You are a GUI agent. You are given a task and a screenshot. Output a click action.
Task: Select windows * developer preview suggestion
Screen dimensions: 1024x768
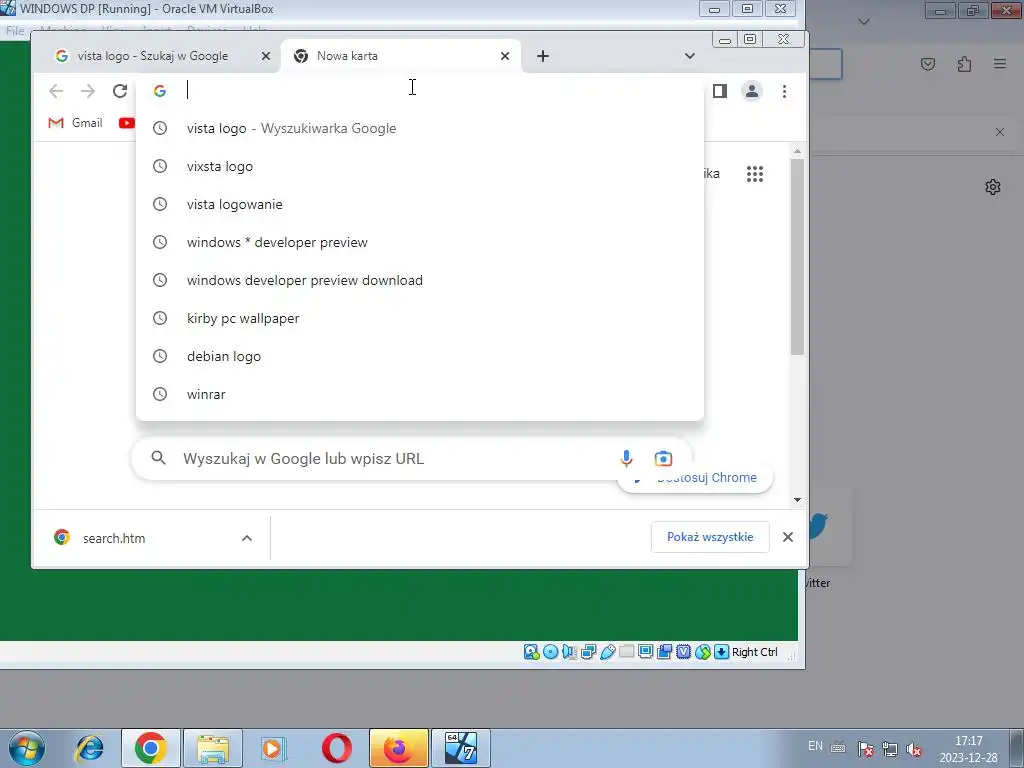pyautogui.click(x=420, y=242)
